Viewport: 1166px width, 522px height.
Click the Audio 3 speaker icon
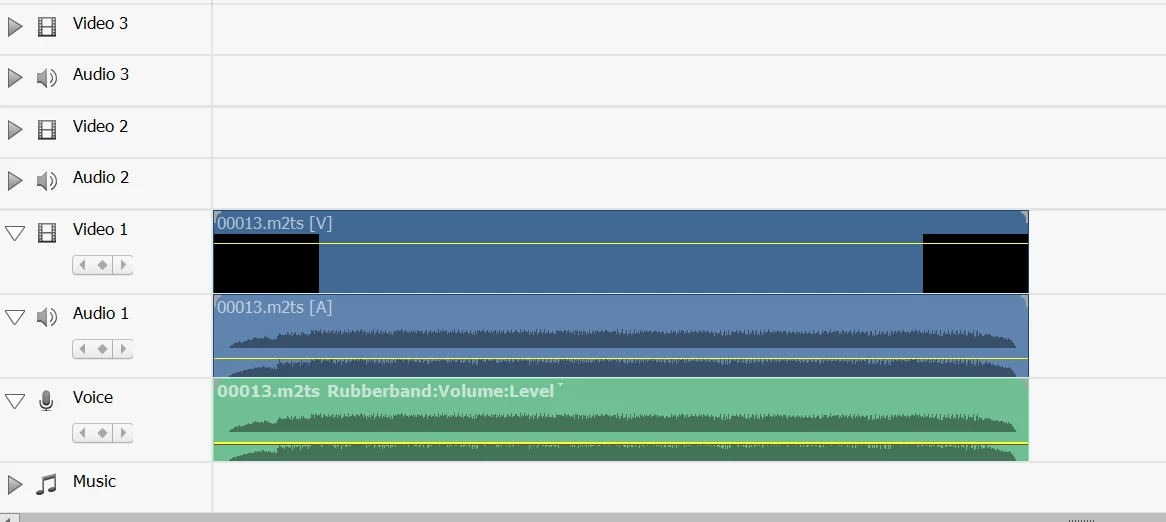(47, 78)
